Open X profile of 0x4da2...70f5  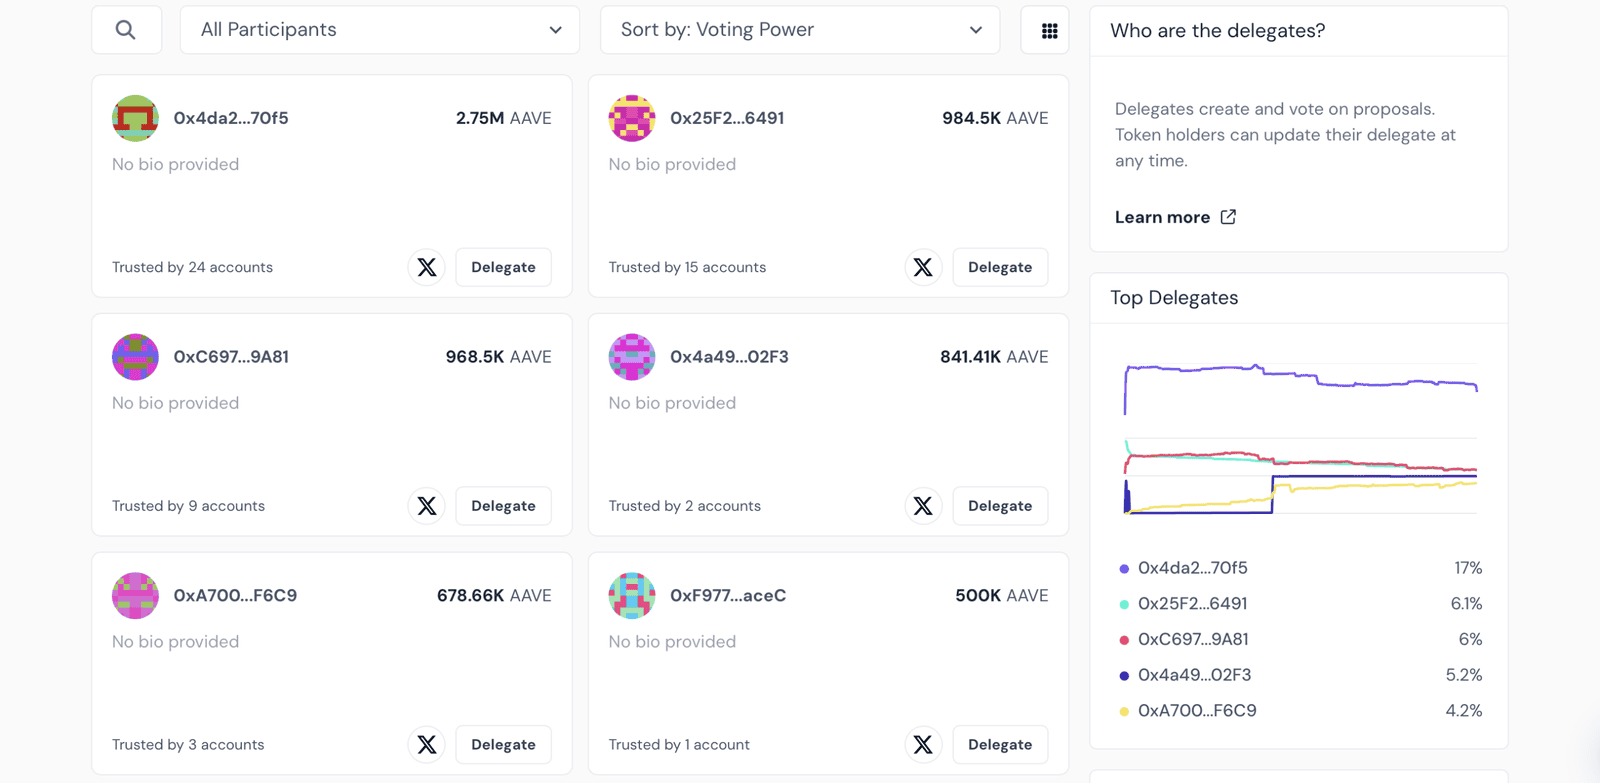click(x=427, y=267)
